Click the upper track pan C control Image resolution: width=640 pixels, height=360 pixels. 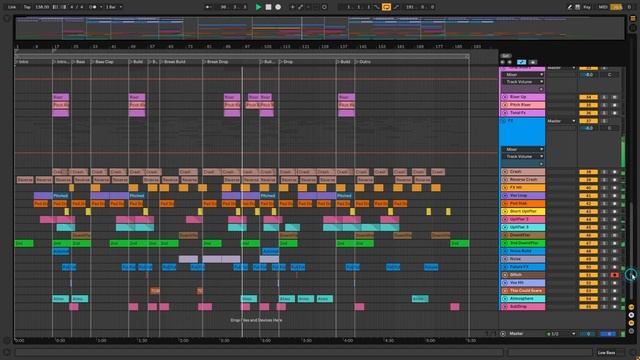pos(609,75)
